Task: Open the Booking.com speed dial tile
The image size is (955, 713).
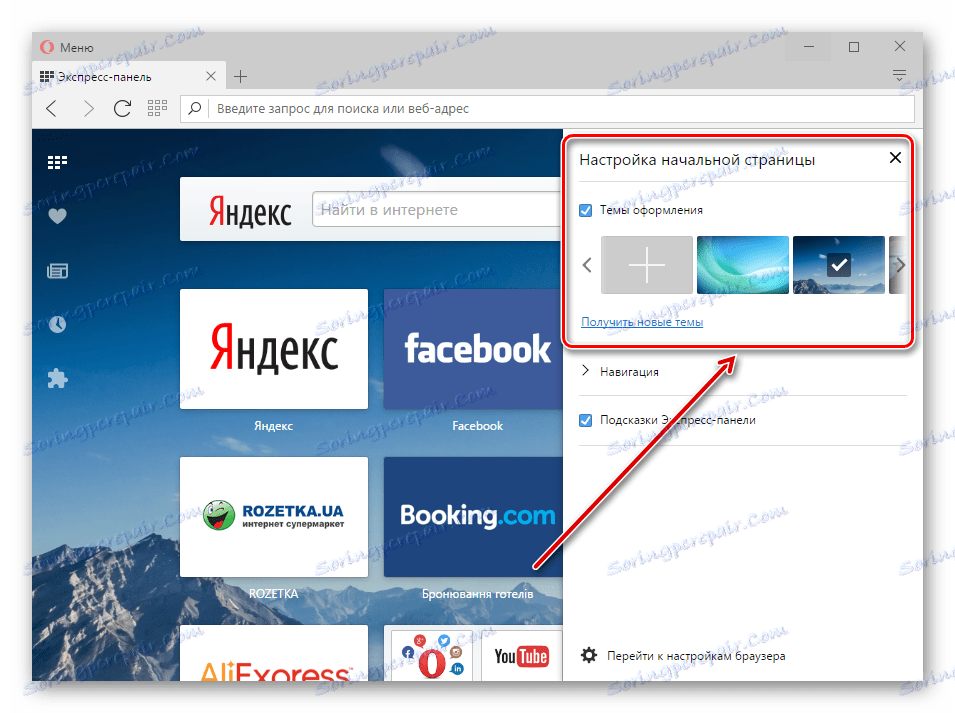Action: [473, 517]
